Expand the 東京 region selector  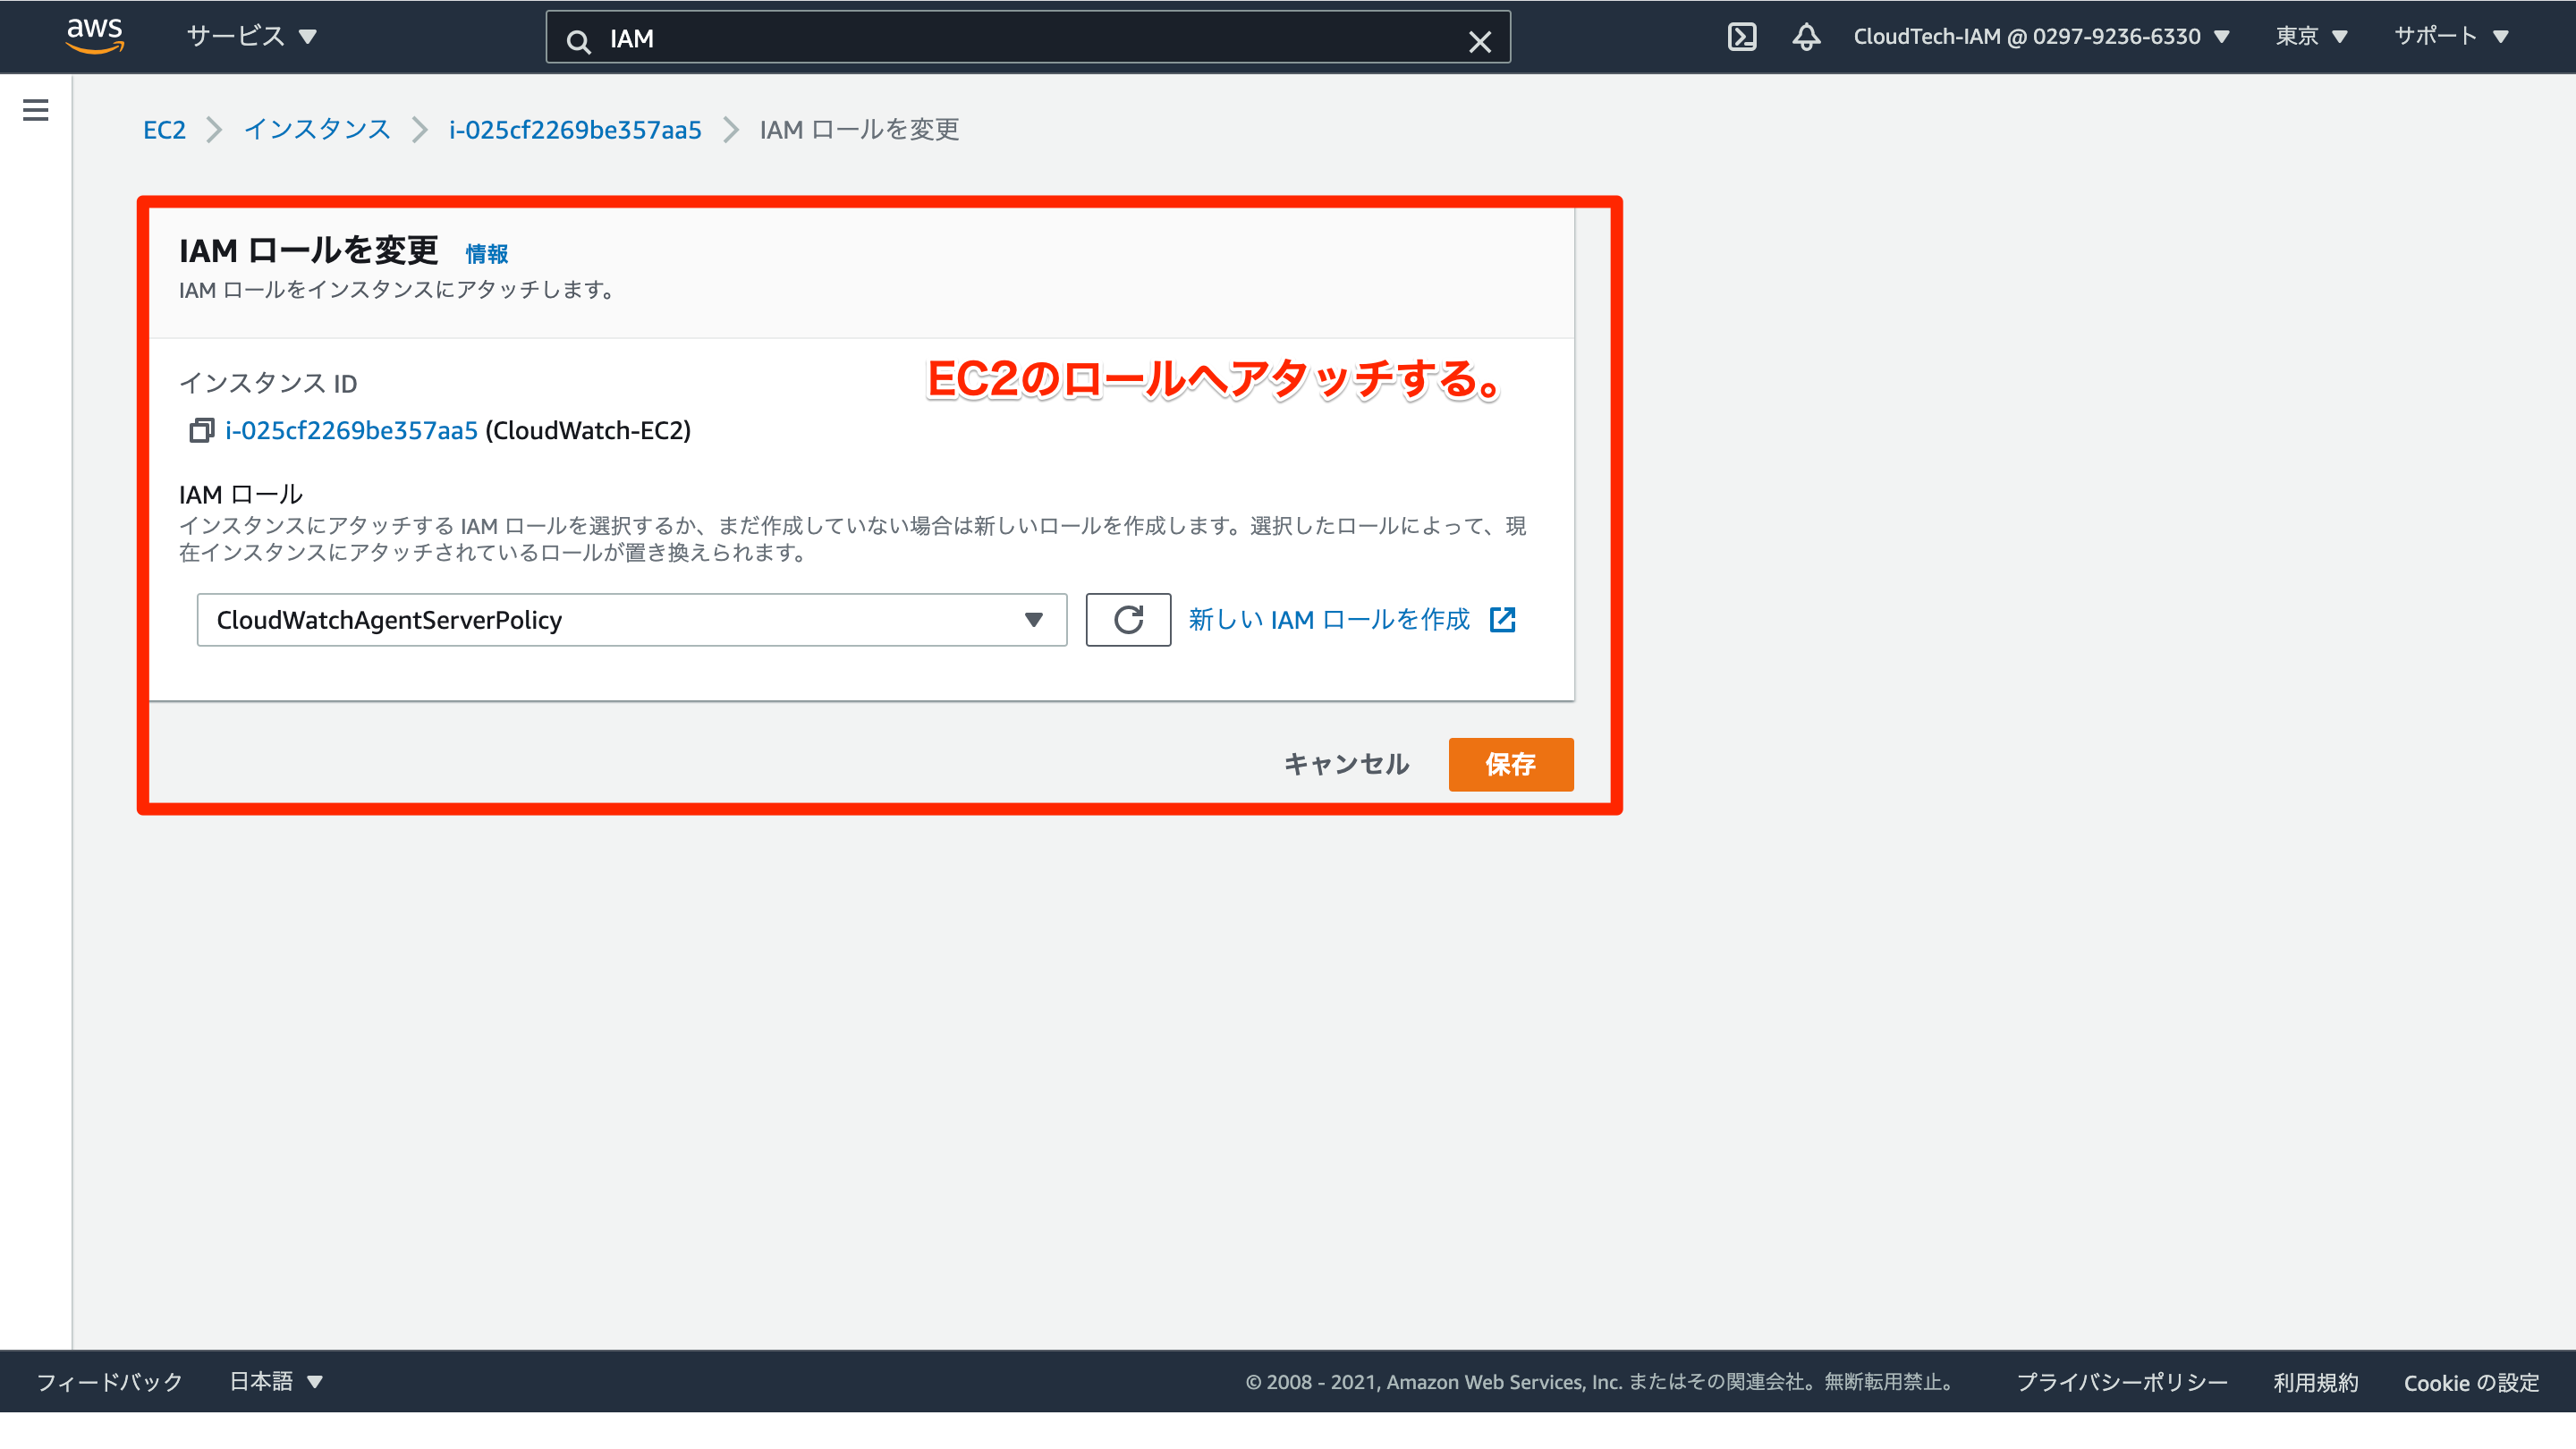point(2310,37)
